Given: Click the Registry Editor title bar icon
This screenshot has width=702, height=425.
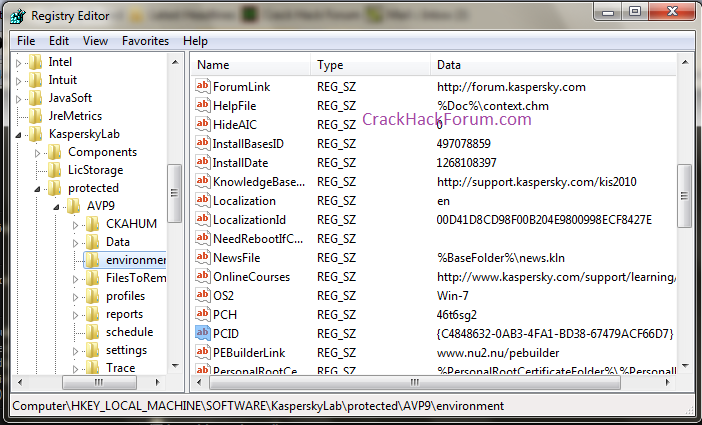Looking at the screenshot, I should 17,16.
